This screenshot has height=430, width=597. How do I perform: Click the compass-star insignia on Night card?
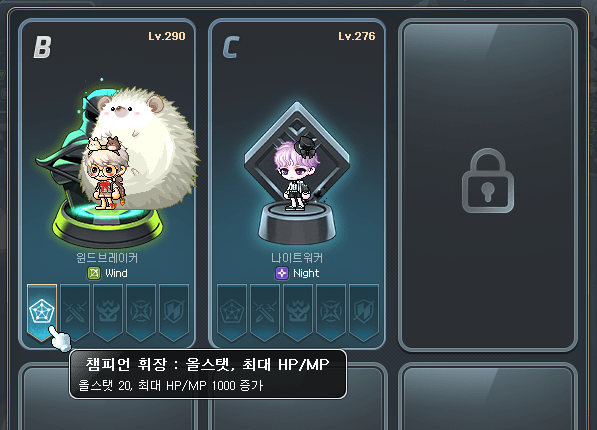[331, 312]
